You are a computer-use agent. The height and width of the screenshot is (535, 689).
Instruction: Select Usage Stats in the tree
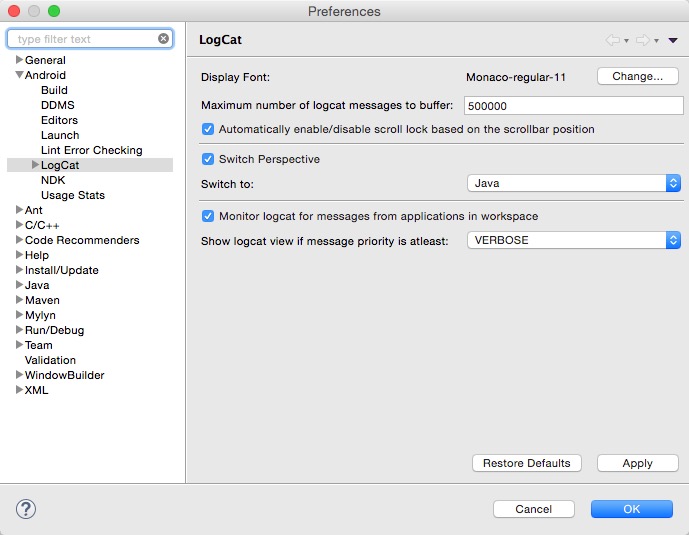click(x=72, y=195)
